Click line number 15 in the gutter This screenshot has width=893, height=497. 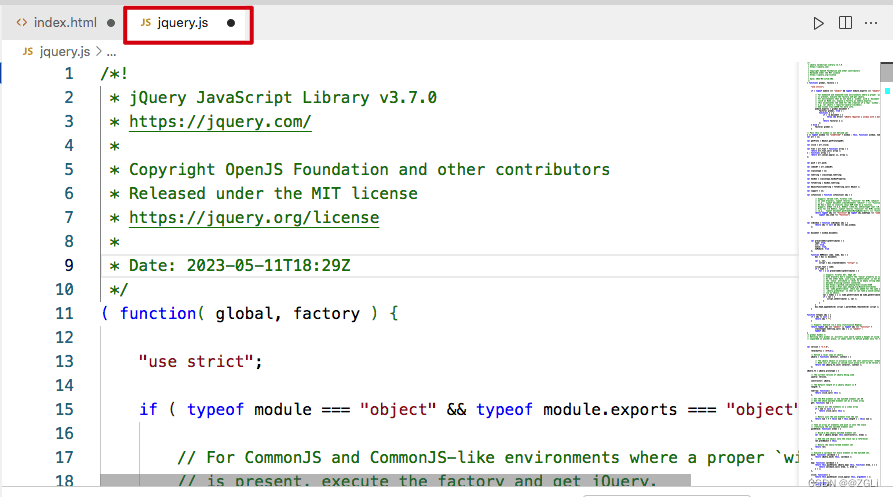tap(64, 409)
